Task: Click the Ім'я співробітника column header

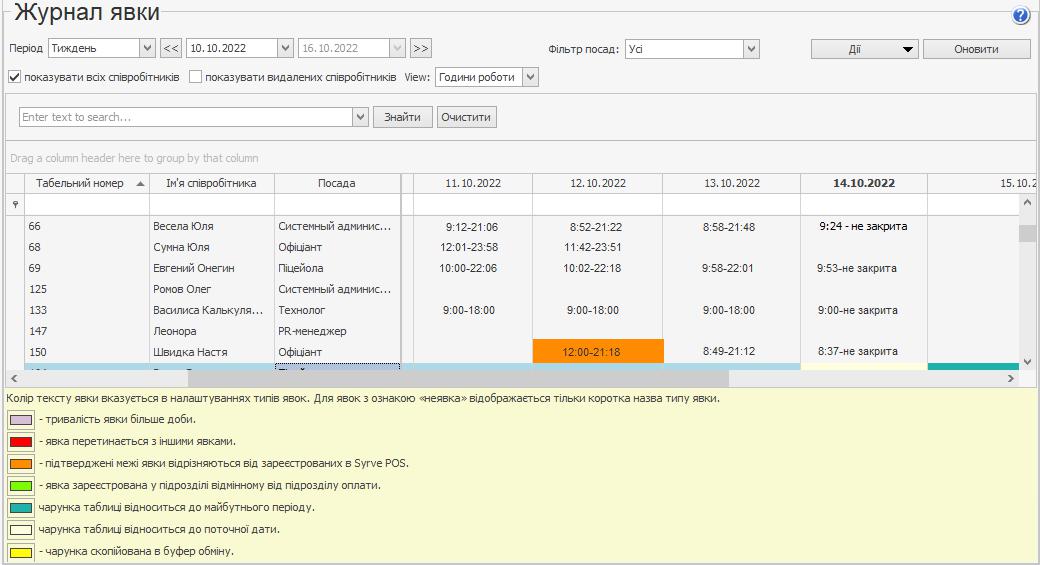Action: pos(211,183)
